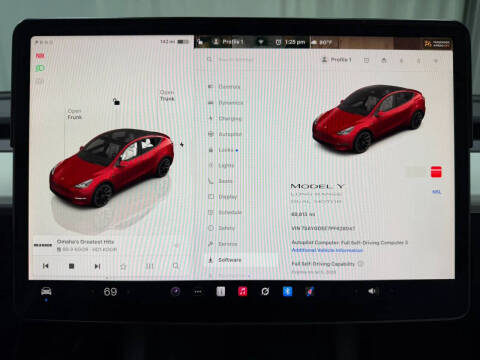
Task: Open Additional Vehicle Information link
Action: tap(327, 250)
